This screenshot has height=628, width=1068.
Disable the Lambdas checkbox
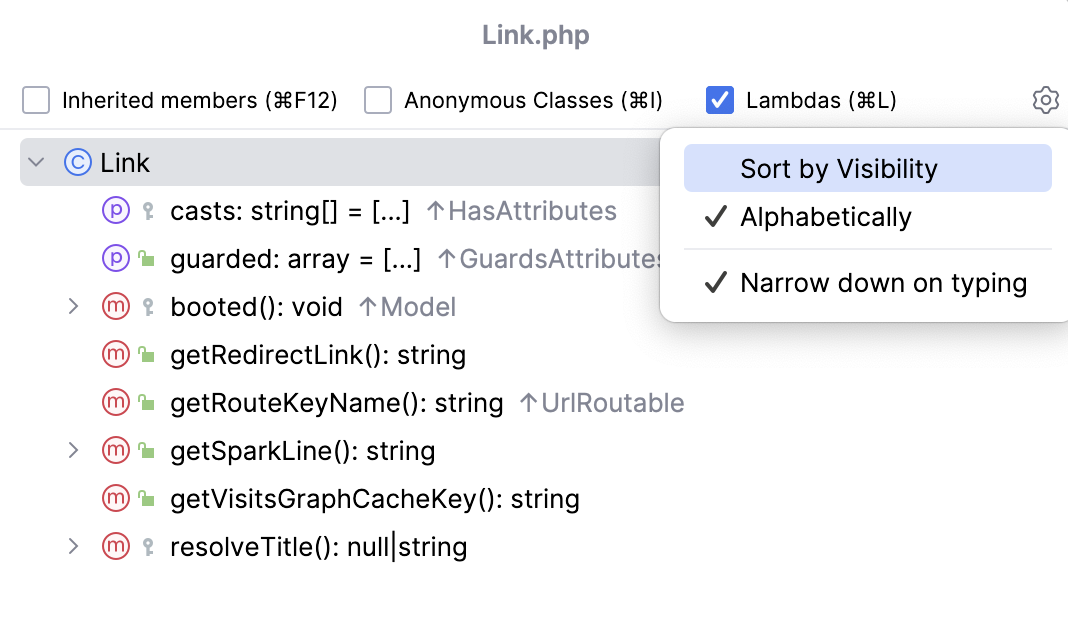coord(719,100)
